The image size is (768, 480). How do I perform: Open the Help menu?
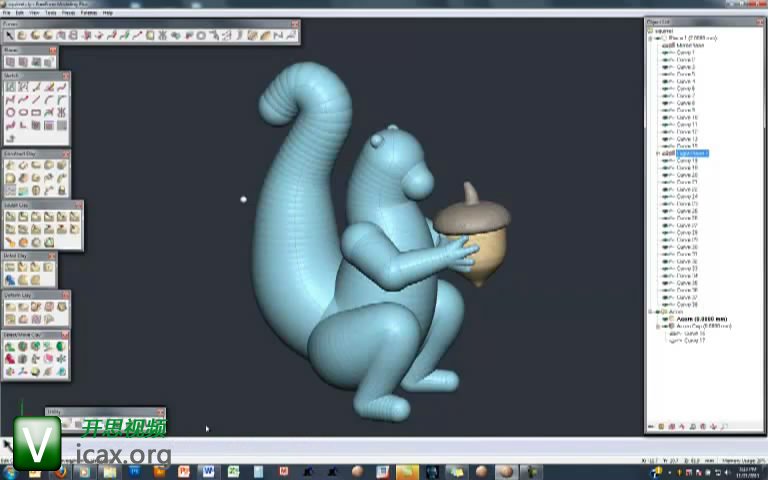(x=108, y=13)
